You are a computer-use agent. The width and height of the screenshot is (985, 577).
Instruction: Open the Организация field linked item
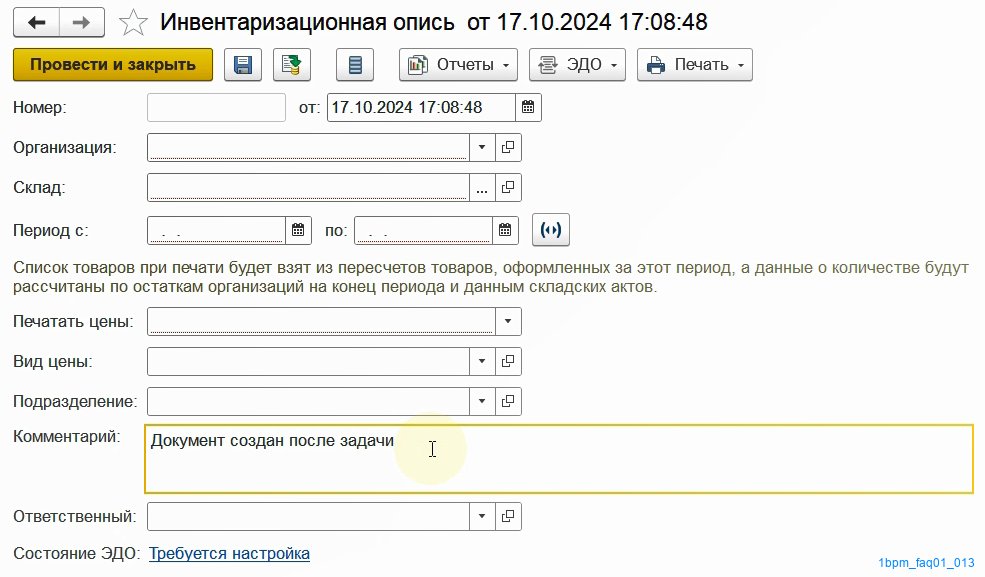tap(508, 148)
